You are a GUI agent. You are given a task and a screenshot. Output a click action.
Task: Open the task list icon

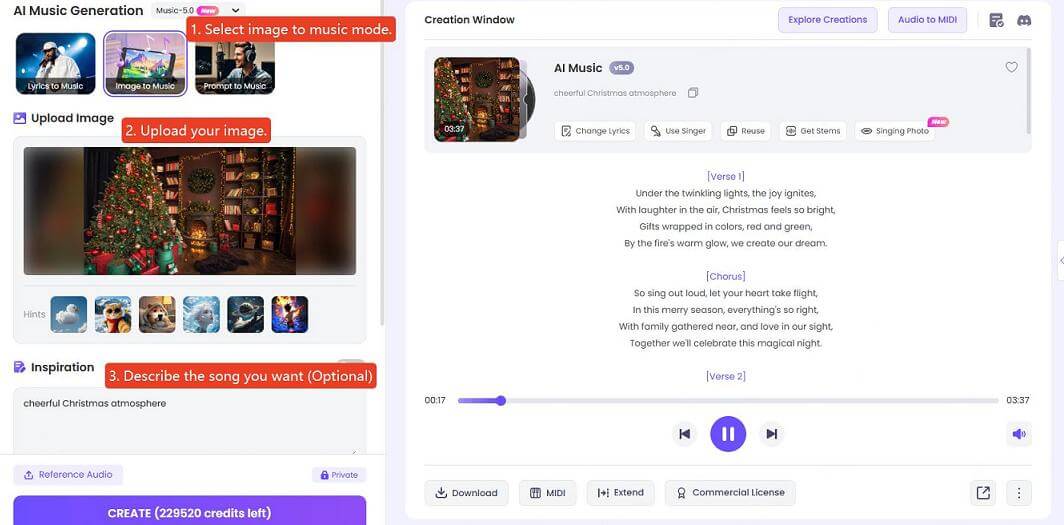[996, 20]
